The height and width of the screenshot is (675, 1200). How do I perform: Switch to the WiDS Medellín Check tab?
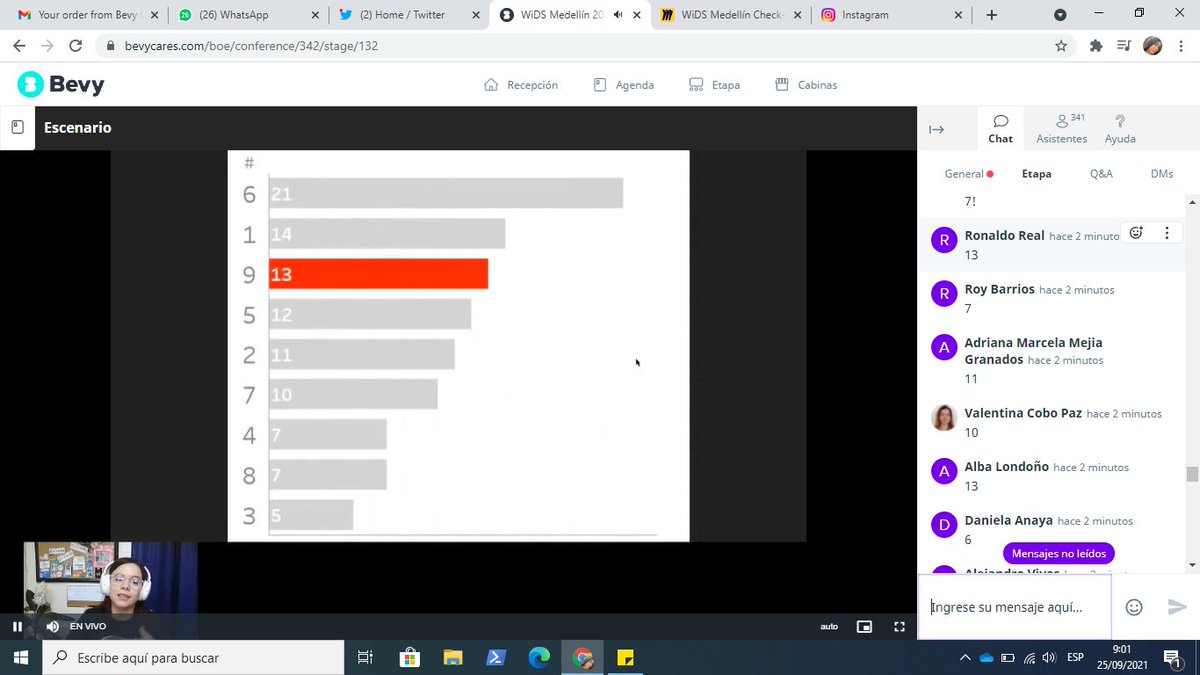pyautogui.click(x=730, y=15)
